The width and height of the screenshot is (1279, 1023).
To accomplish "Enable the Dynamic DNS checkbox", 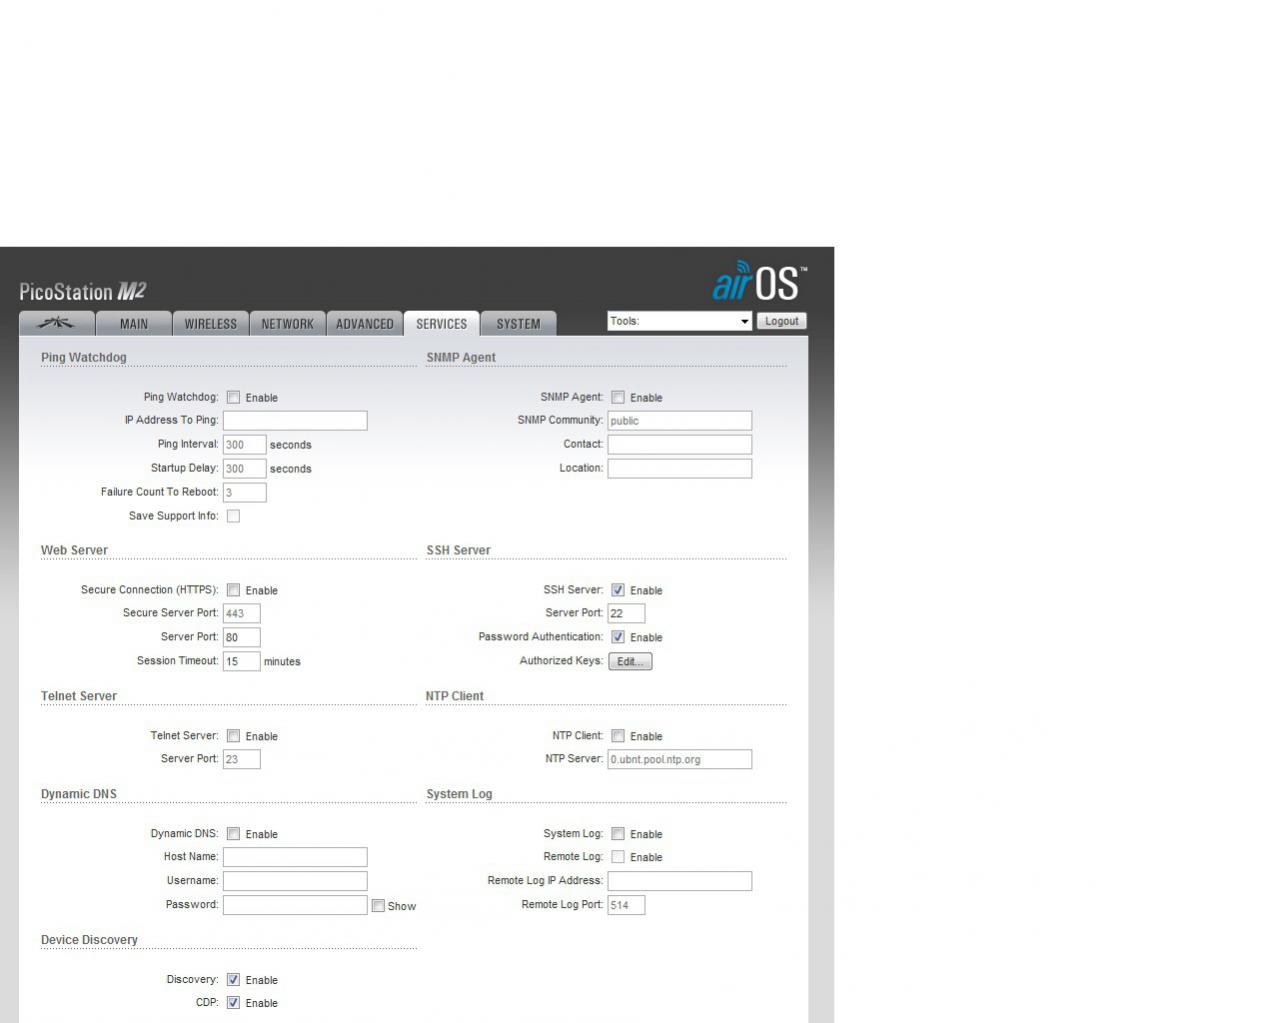I will click(x=233, y=834).
